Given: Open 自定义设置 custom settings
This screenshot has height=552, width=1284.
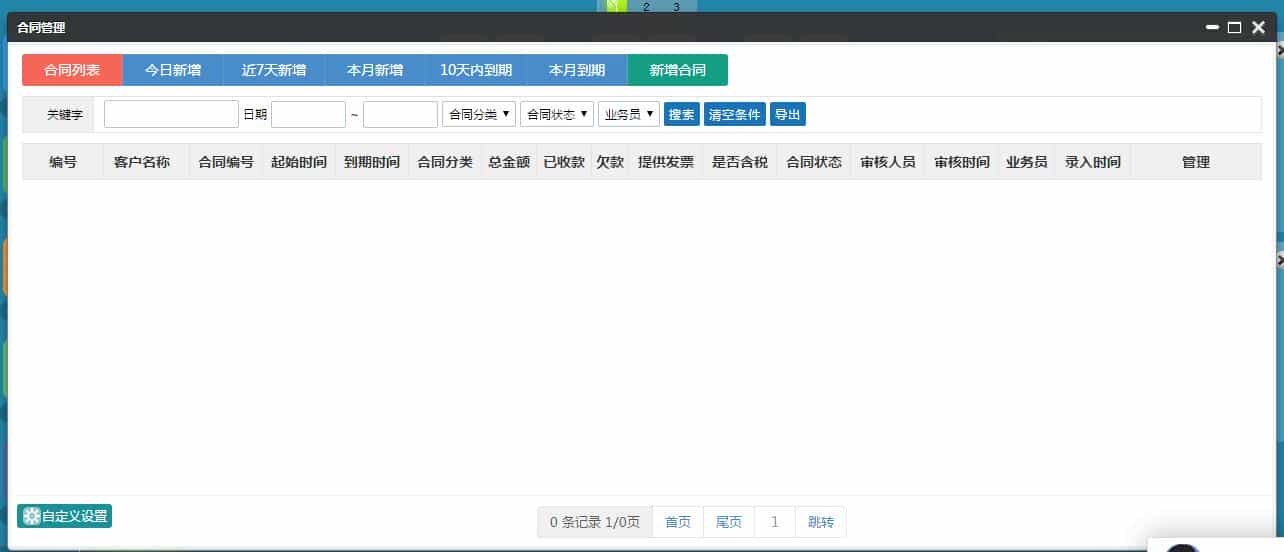Looking at the screenshot, I should click(x=65, y=516).
